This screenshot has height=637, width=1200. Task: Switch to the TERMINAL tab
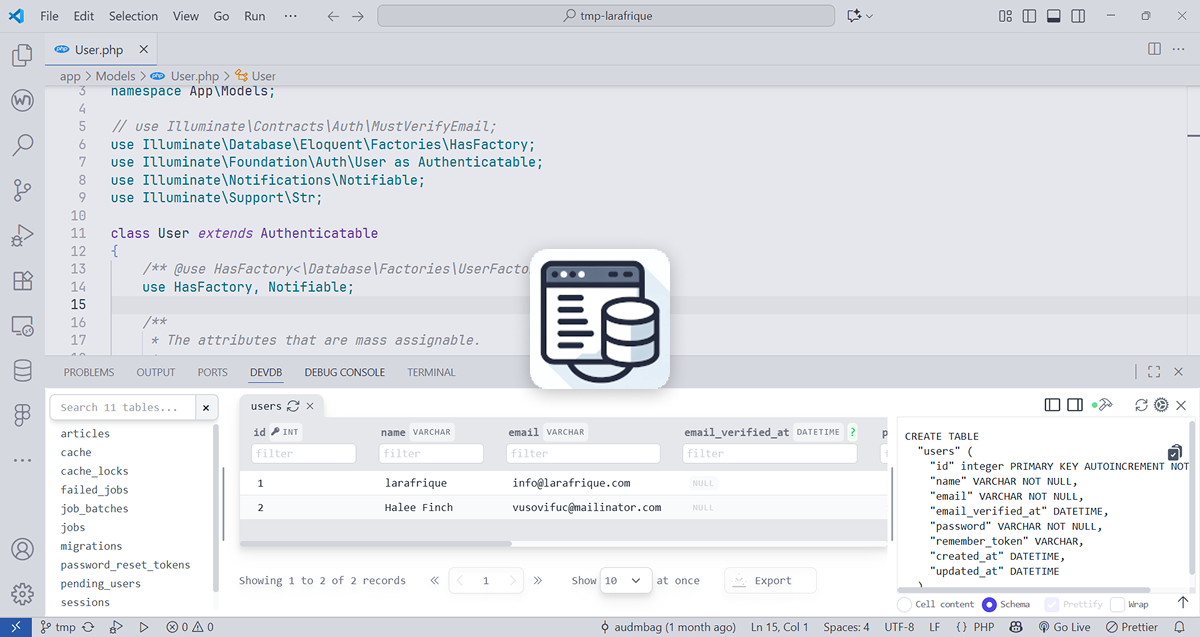pos(431,372)
